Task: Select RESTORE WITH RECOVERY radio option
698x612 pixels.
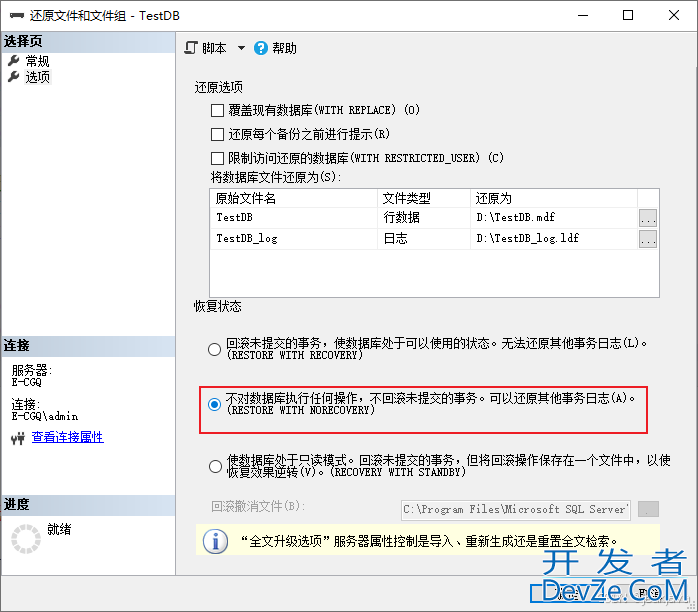Action: tap(215, 349)
